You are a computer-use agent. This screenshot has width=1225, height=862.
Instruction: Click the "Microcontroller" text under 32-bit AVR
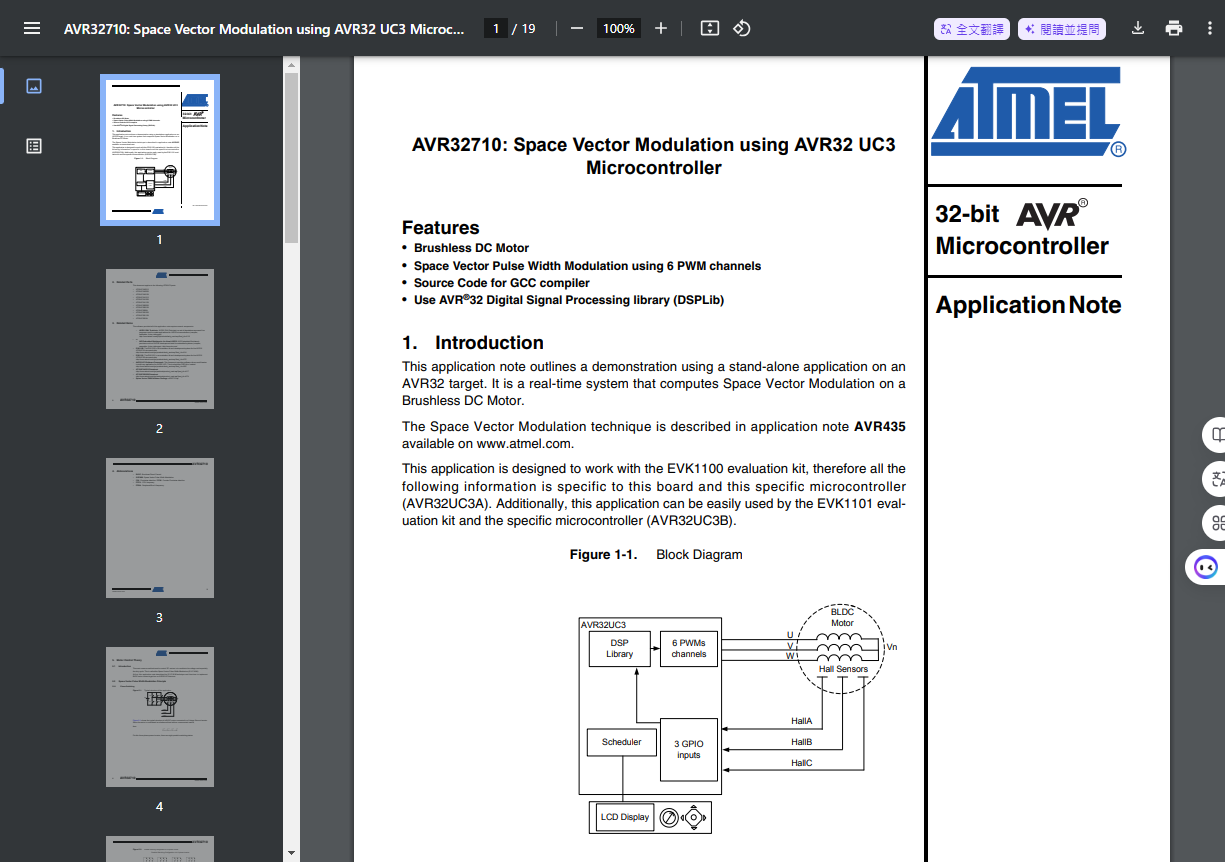point(1022,246)
